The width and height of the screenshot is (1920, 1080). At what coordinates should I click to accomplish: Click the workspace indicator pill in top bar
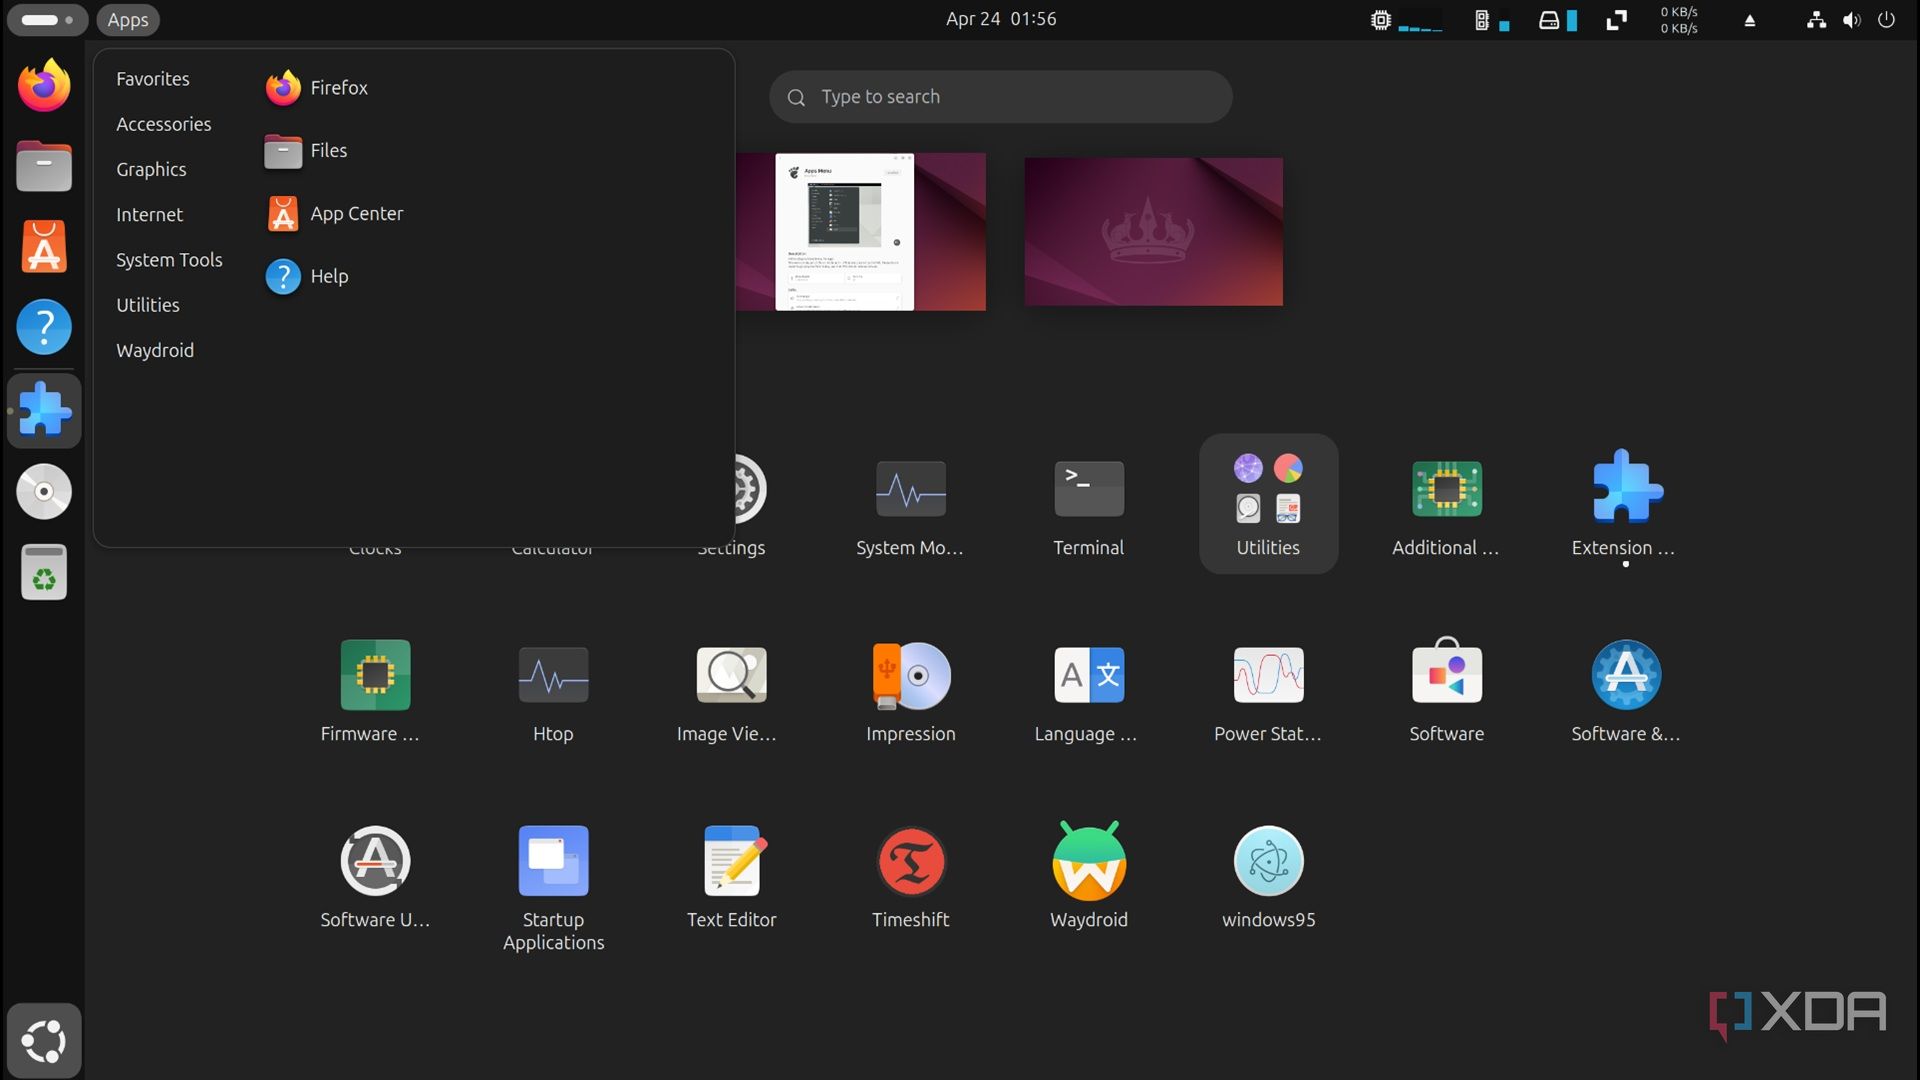(x=47, y=19)
